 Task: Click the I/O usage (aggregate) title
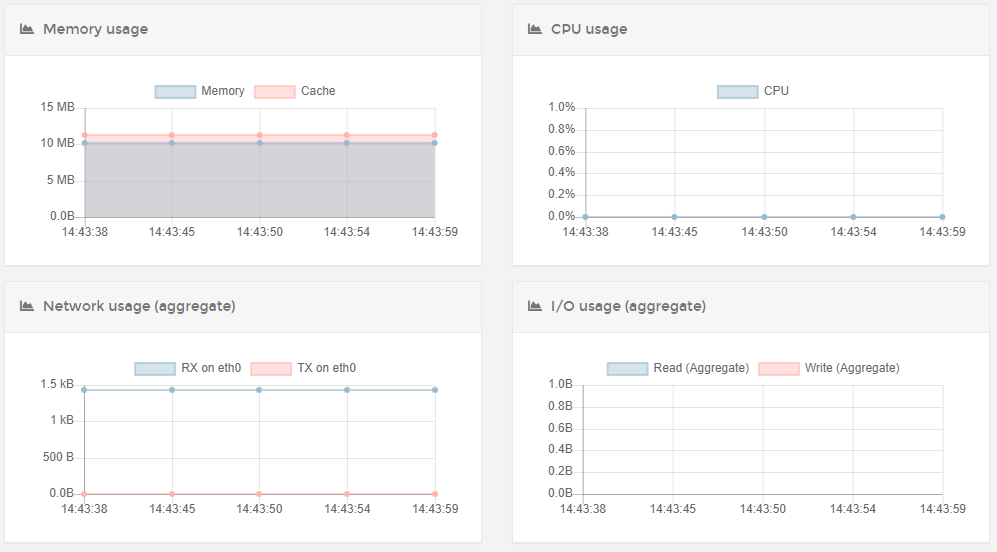628,306
